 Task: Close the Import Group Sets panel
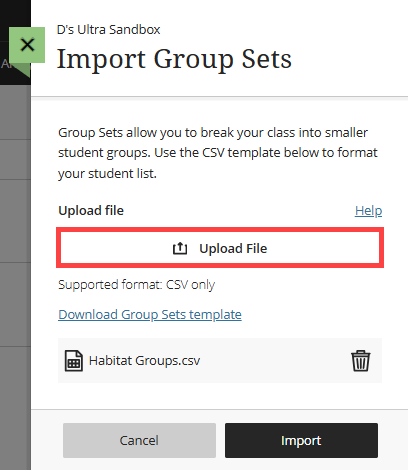coord(27,45)
